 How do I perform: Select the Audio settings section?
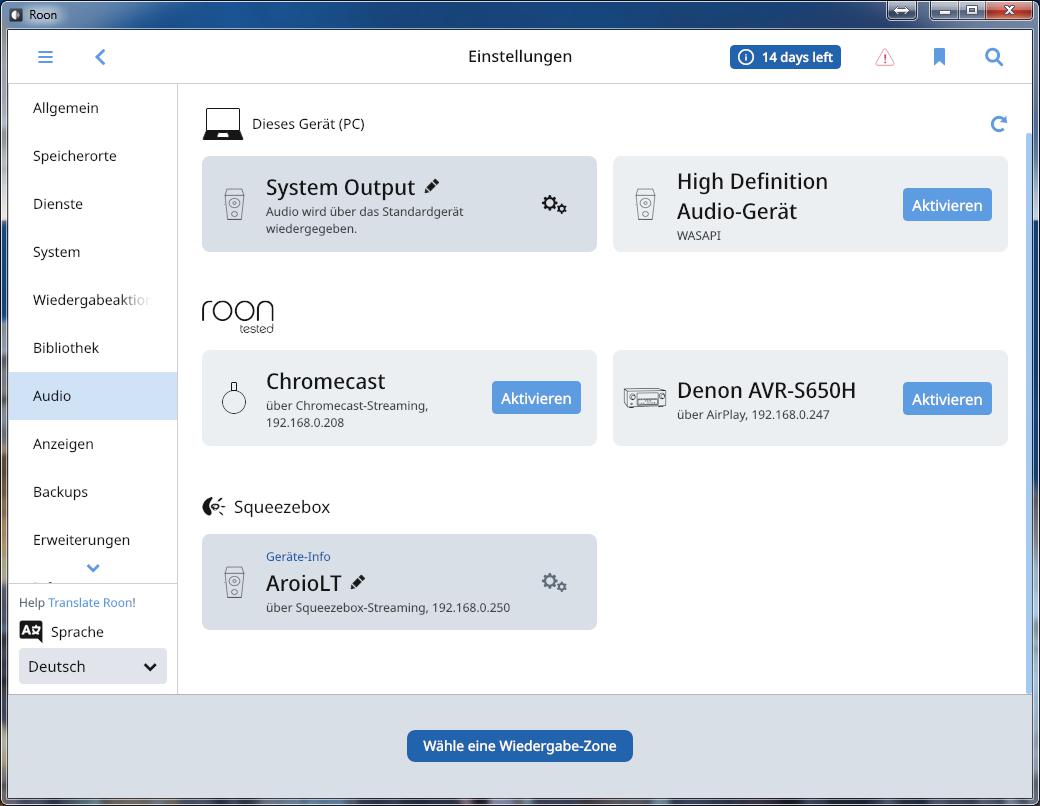[93, 396]
